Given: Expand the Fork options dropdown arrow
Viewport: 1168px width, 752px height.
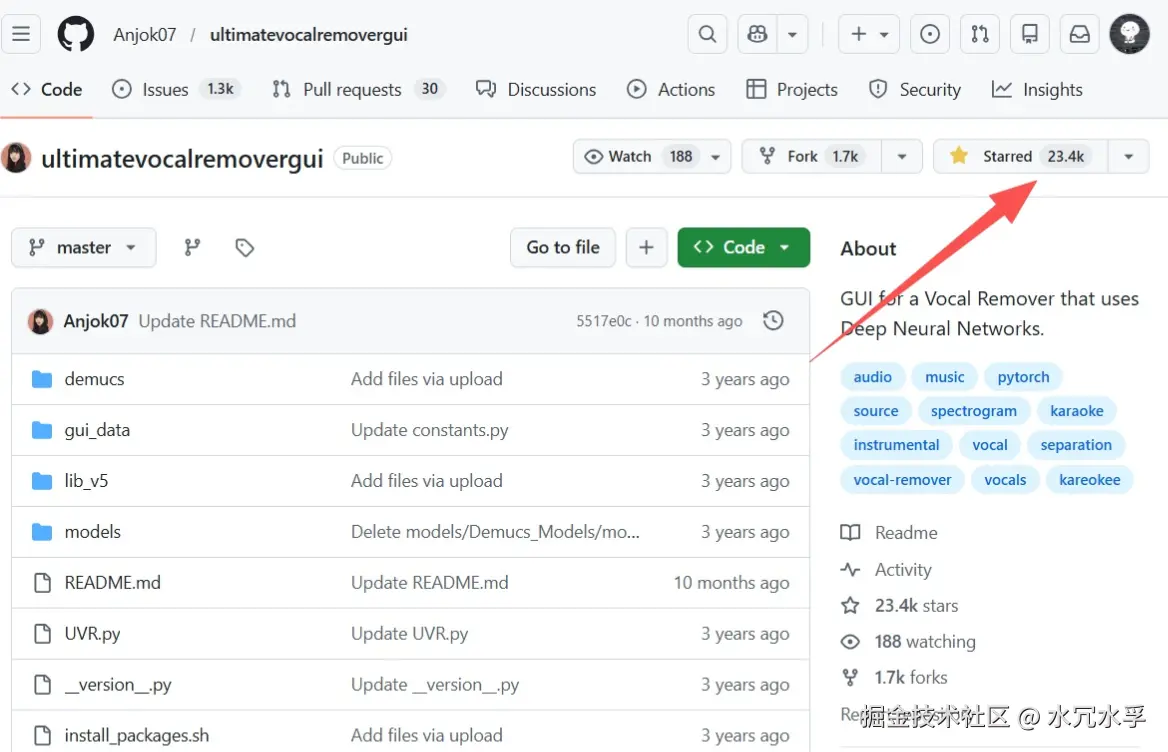Looking at the screenshot, I should click(x=902, y=156).
